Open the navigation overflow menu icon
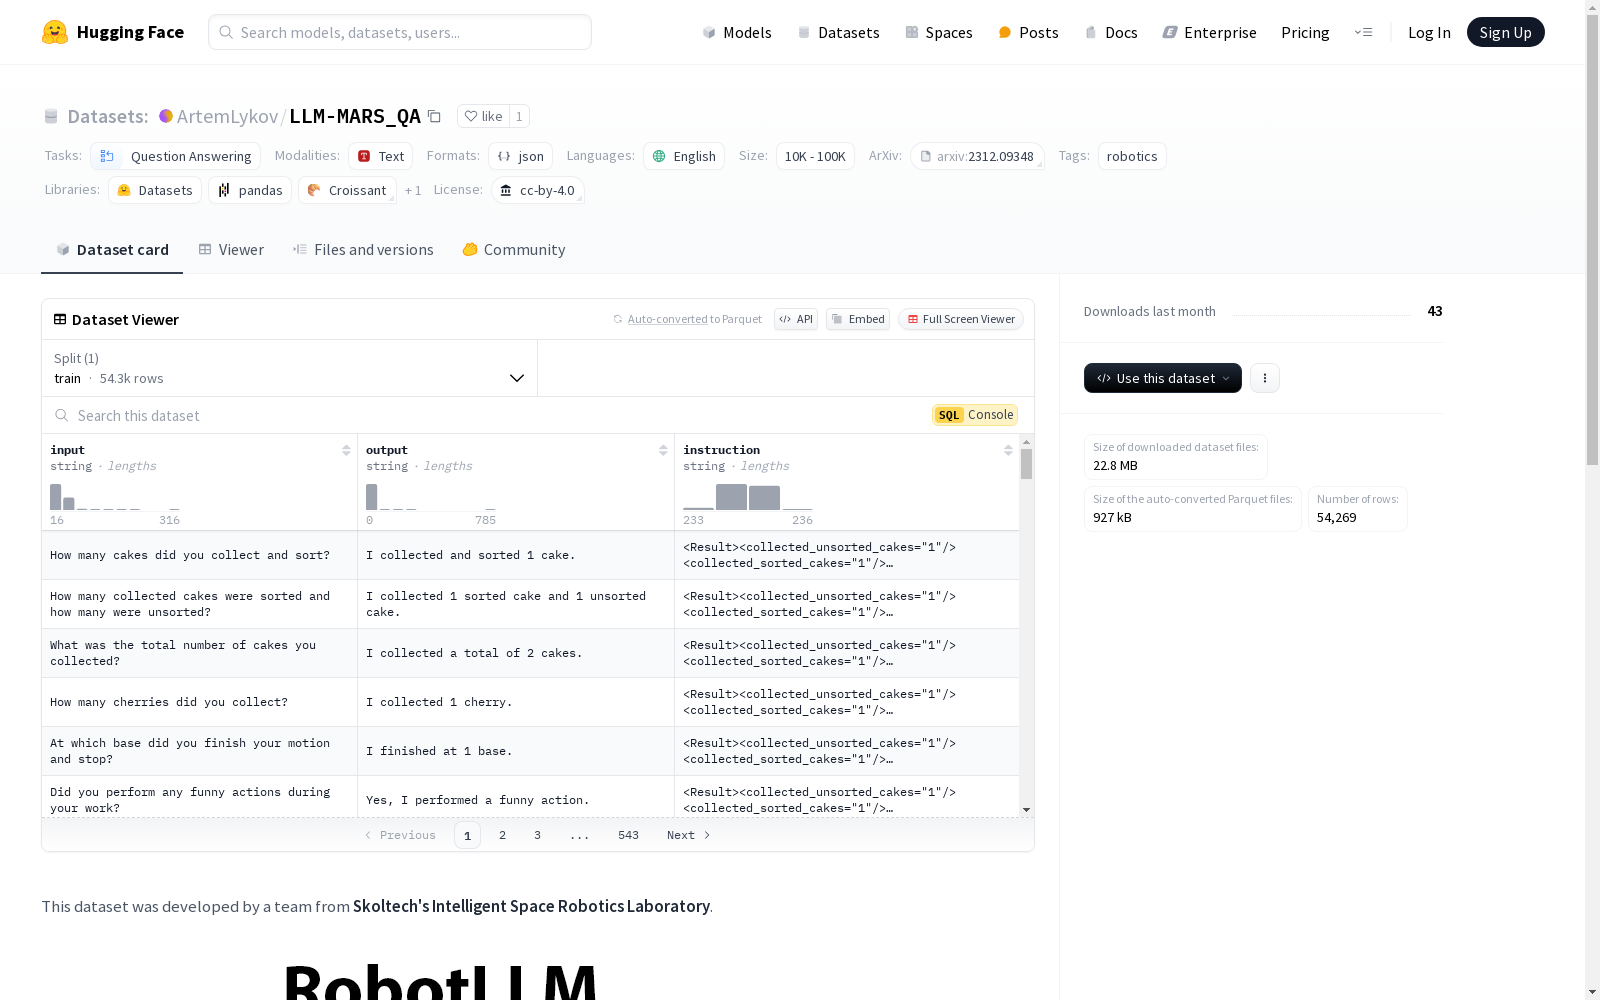Image resolution: width=1600 pixels, height=1000 pixels. point(1363,32)
